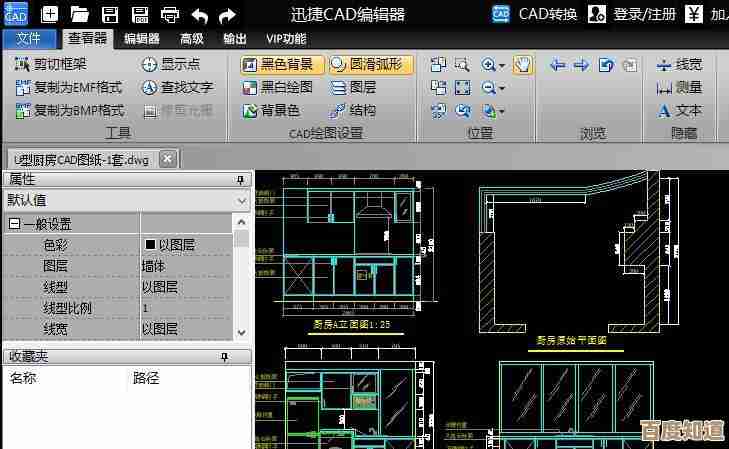
Task: Click properties scrollbar down arrow
Action: (x=241, y=333)
